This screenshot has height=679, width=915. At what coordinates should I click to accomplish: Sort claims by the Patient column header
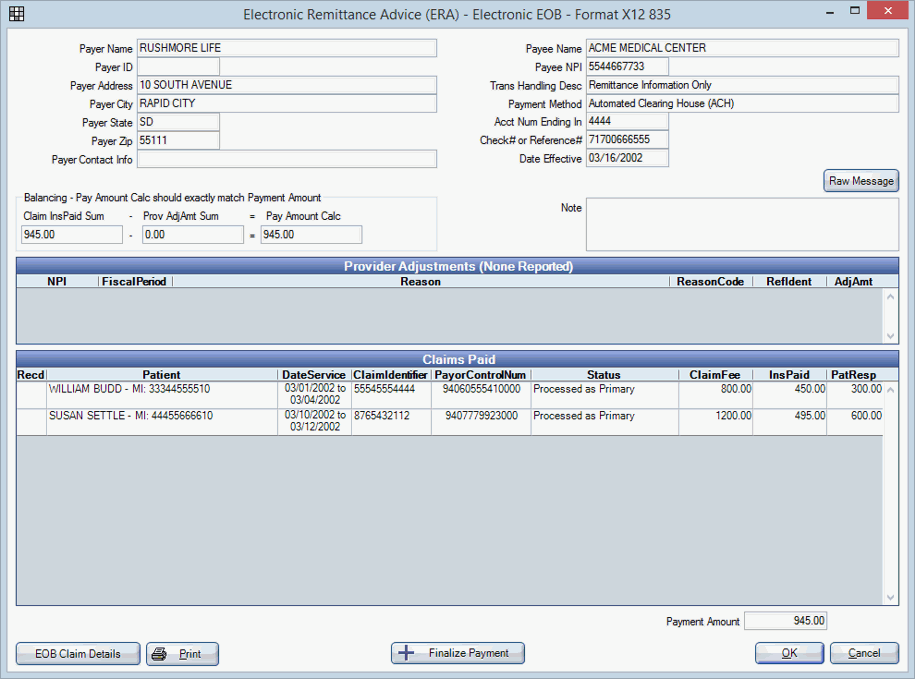pyautogui.click(x=161, y=375)
